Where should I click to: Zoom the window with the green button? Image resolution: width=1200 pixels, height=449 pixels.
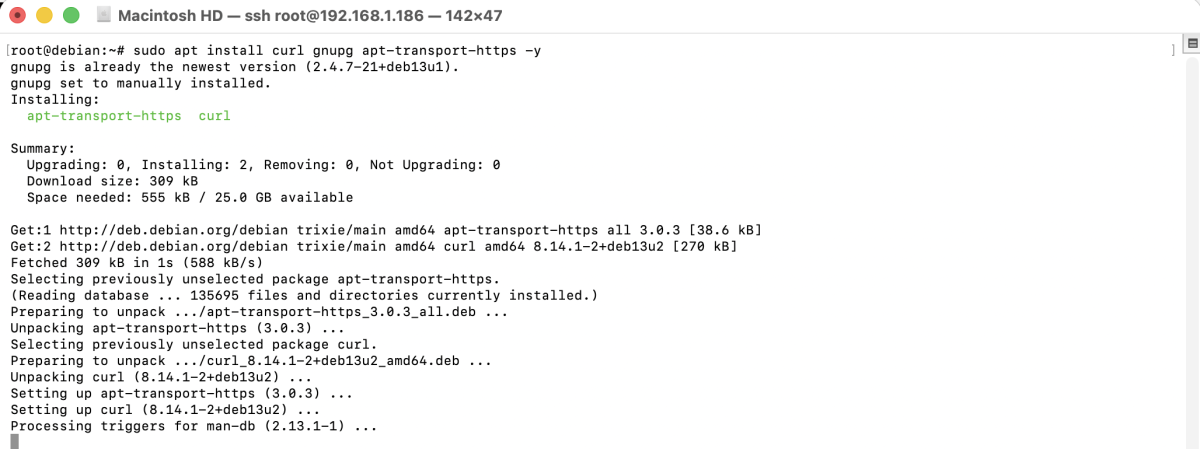pyautogui.click(x=71, y=16)
